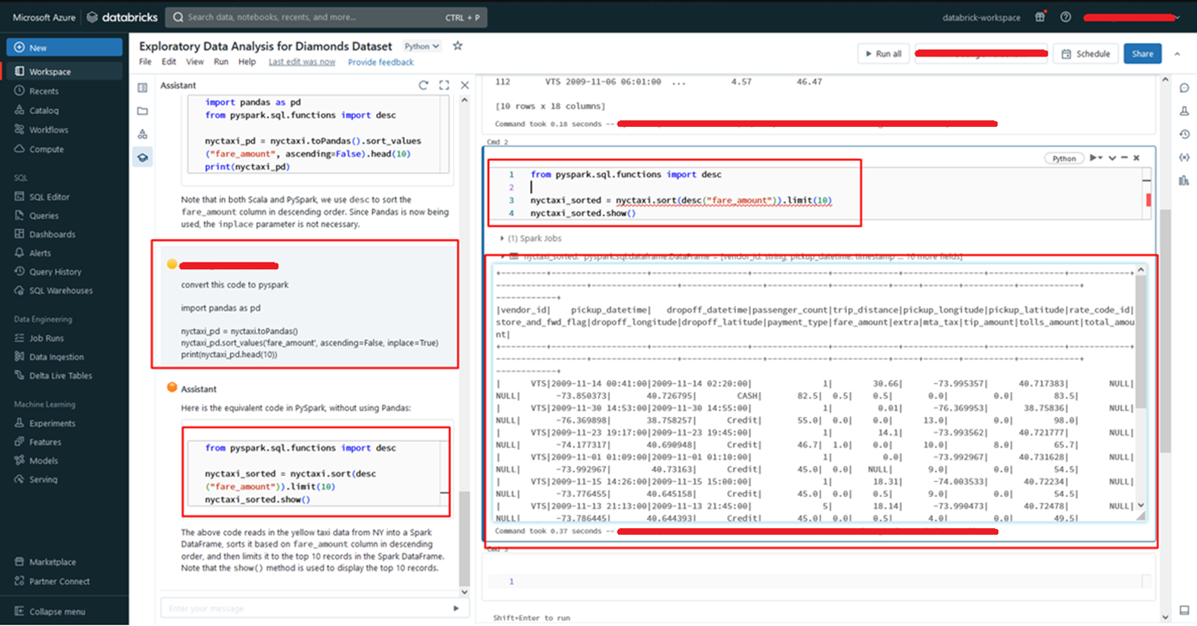Open the Python language dropdown by title

tap(421, 46)
